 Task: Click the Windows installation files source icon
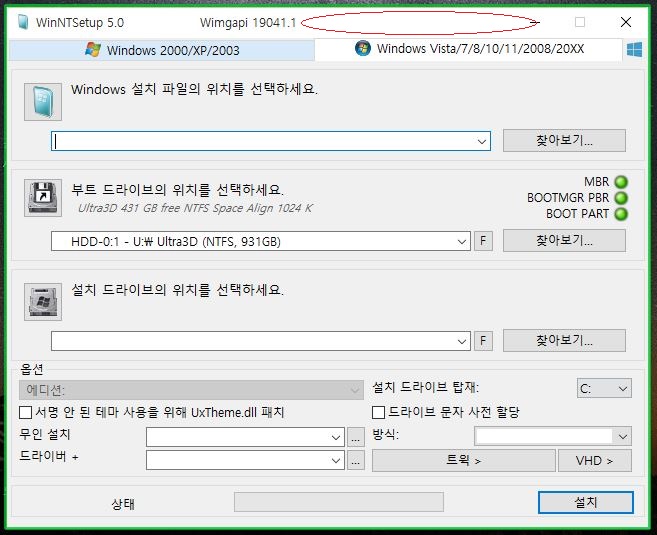[43, 102]
